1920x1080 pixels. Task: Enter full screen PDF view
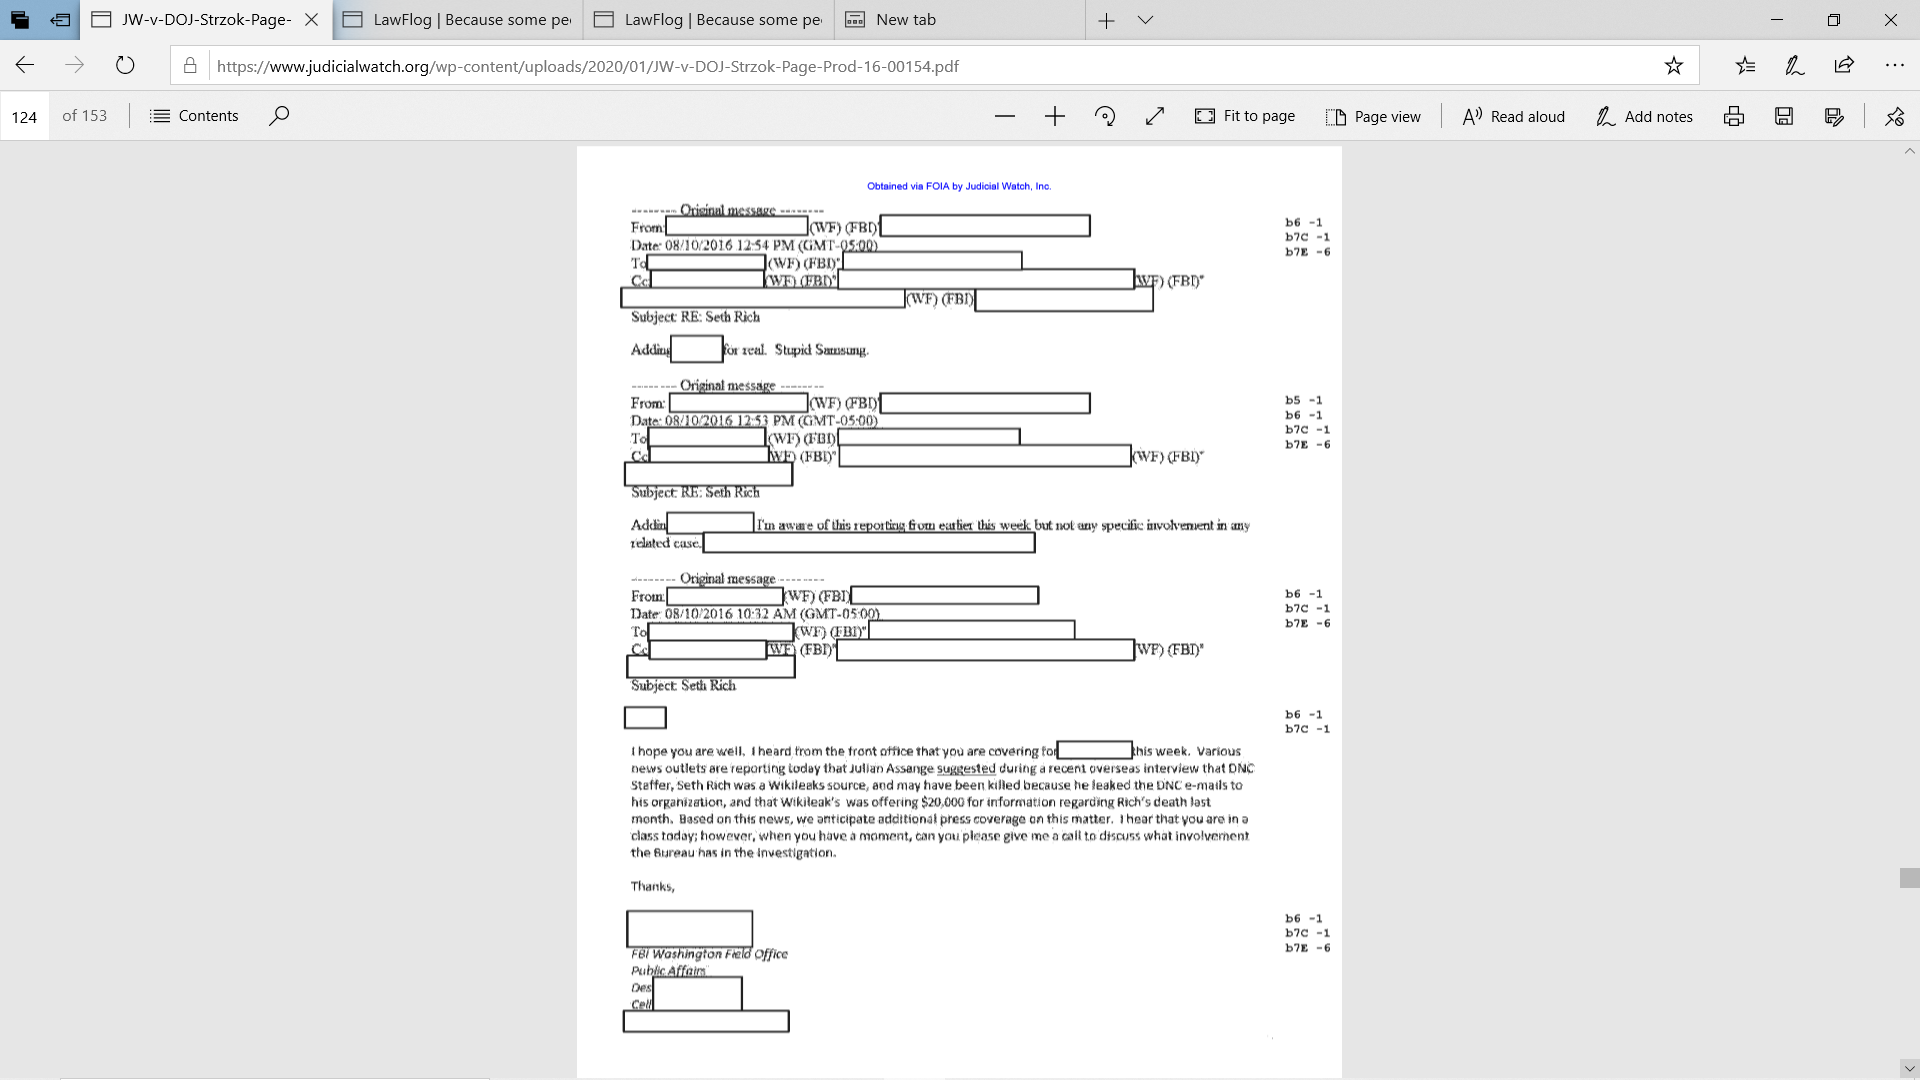[x=1155, y=116]
